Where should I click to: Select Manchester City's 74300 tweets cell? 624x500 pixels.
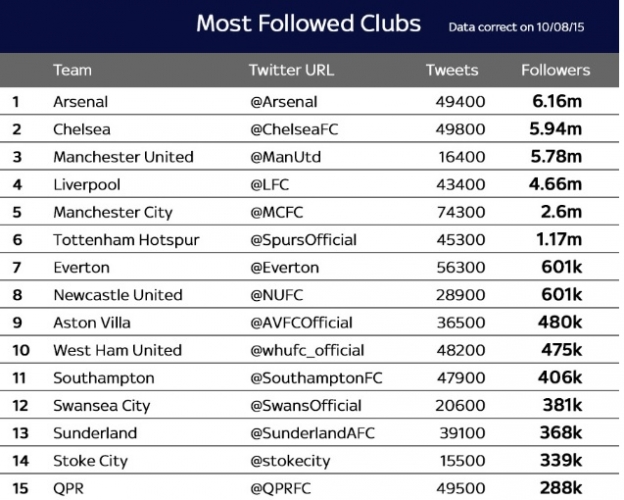click(x=459, y=212)
